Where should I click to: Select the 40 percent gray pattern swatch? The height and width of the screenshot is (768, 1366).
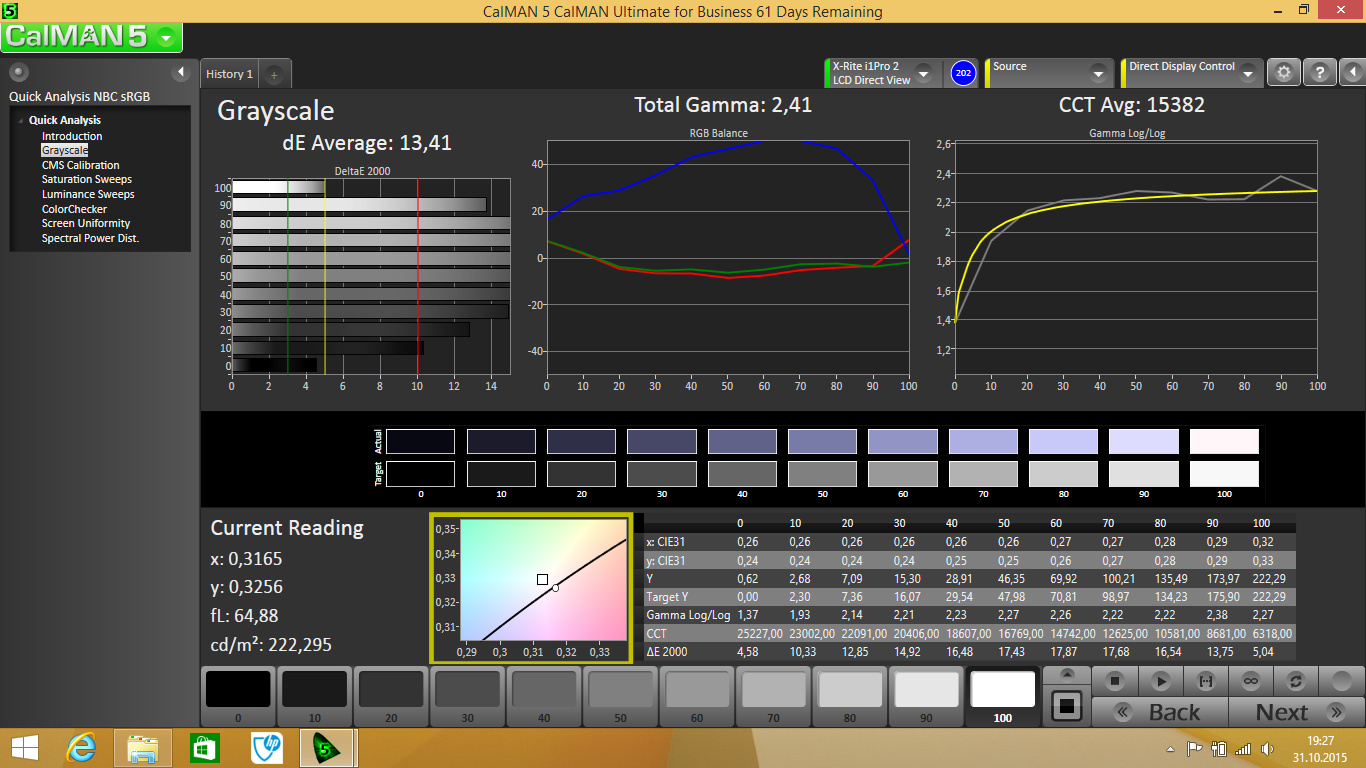544,695
